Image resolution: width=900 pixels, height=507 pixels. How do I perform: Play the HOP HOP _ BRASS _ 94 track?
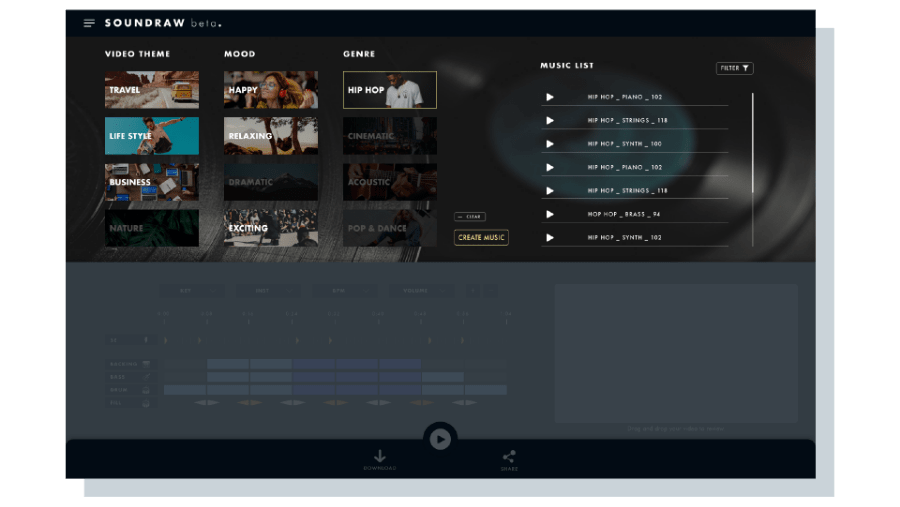[550, 214]
